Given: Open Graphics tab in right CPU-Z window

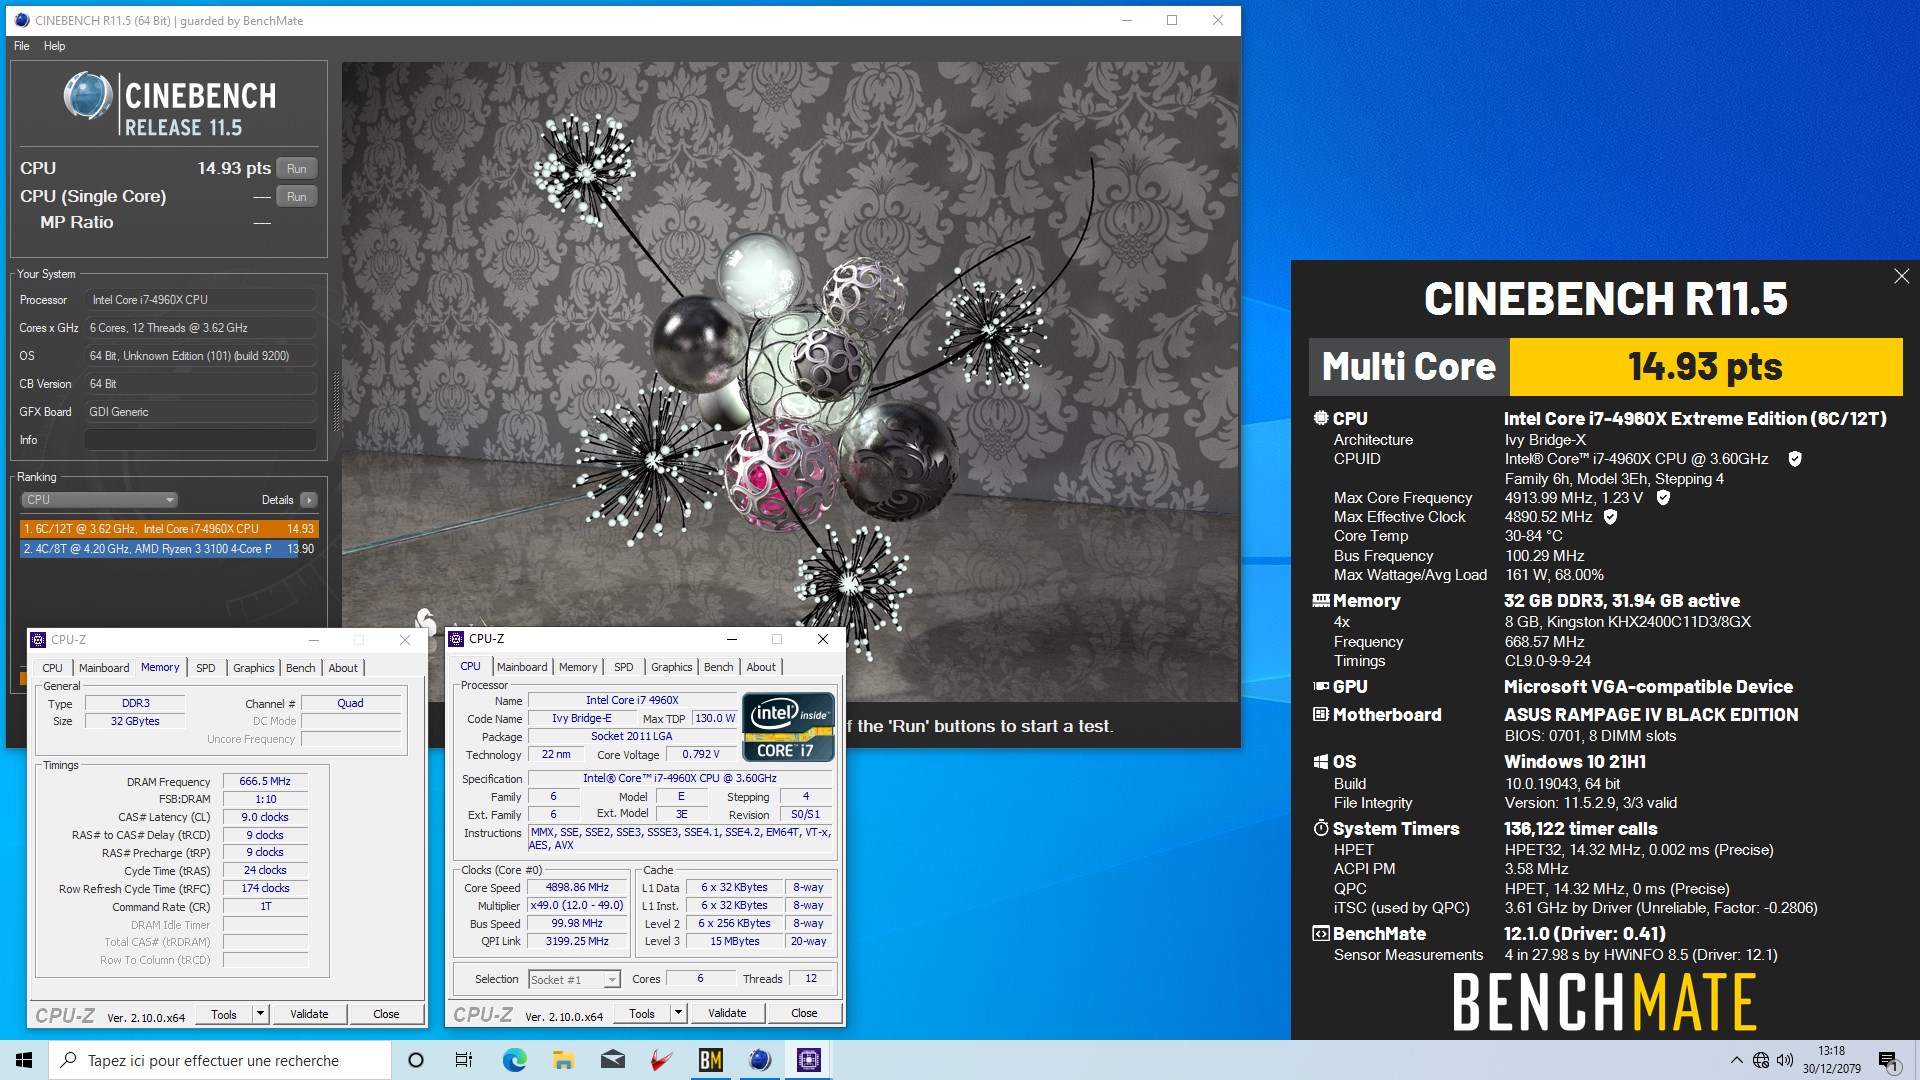Looking at the screenshot, I should 671,667.
